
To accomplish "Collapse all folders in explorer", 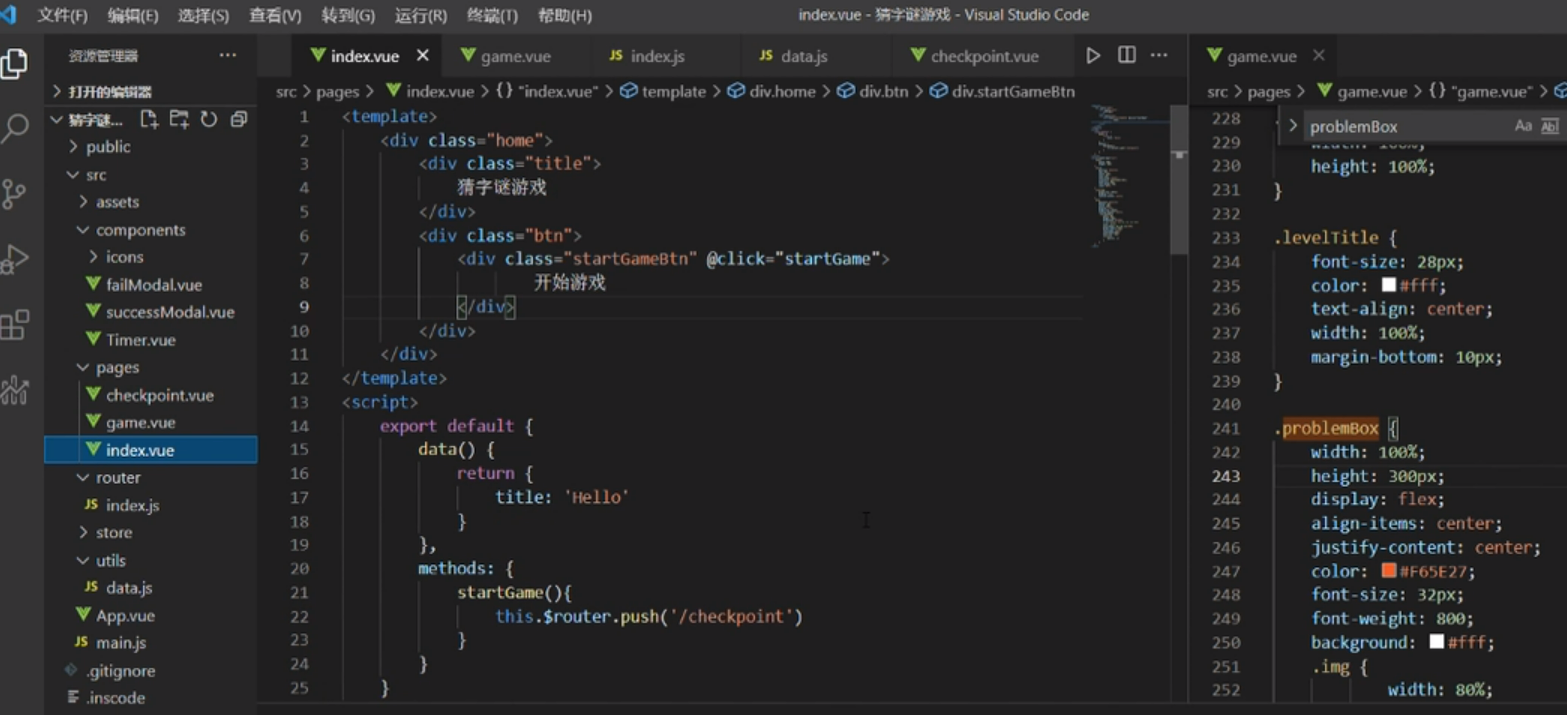I will (238, 120).
